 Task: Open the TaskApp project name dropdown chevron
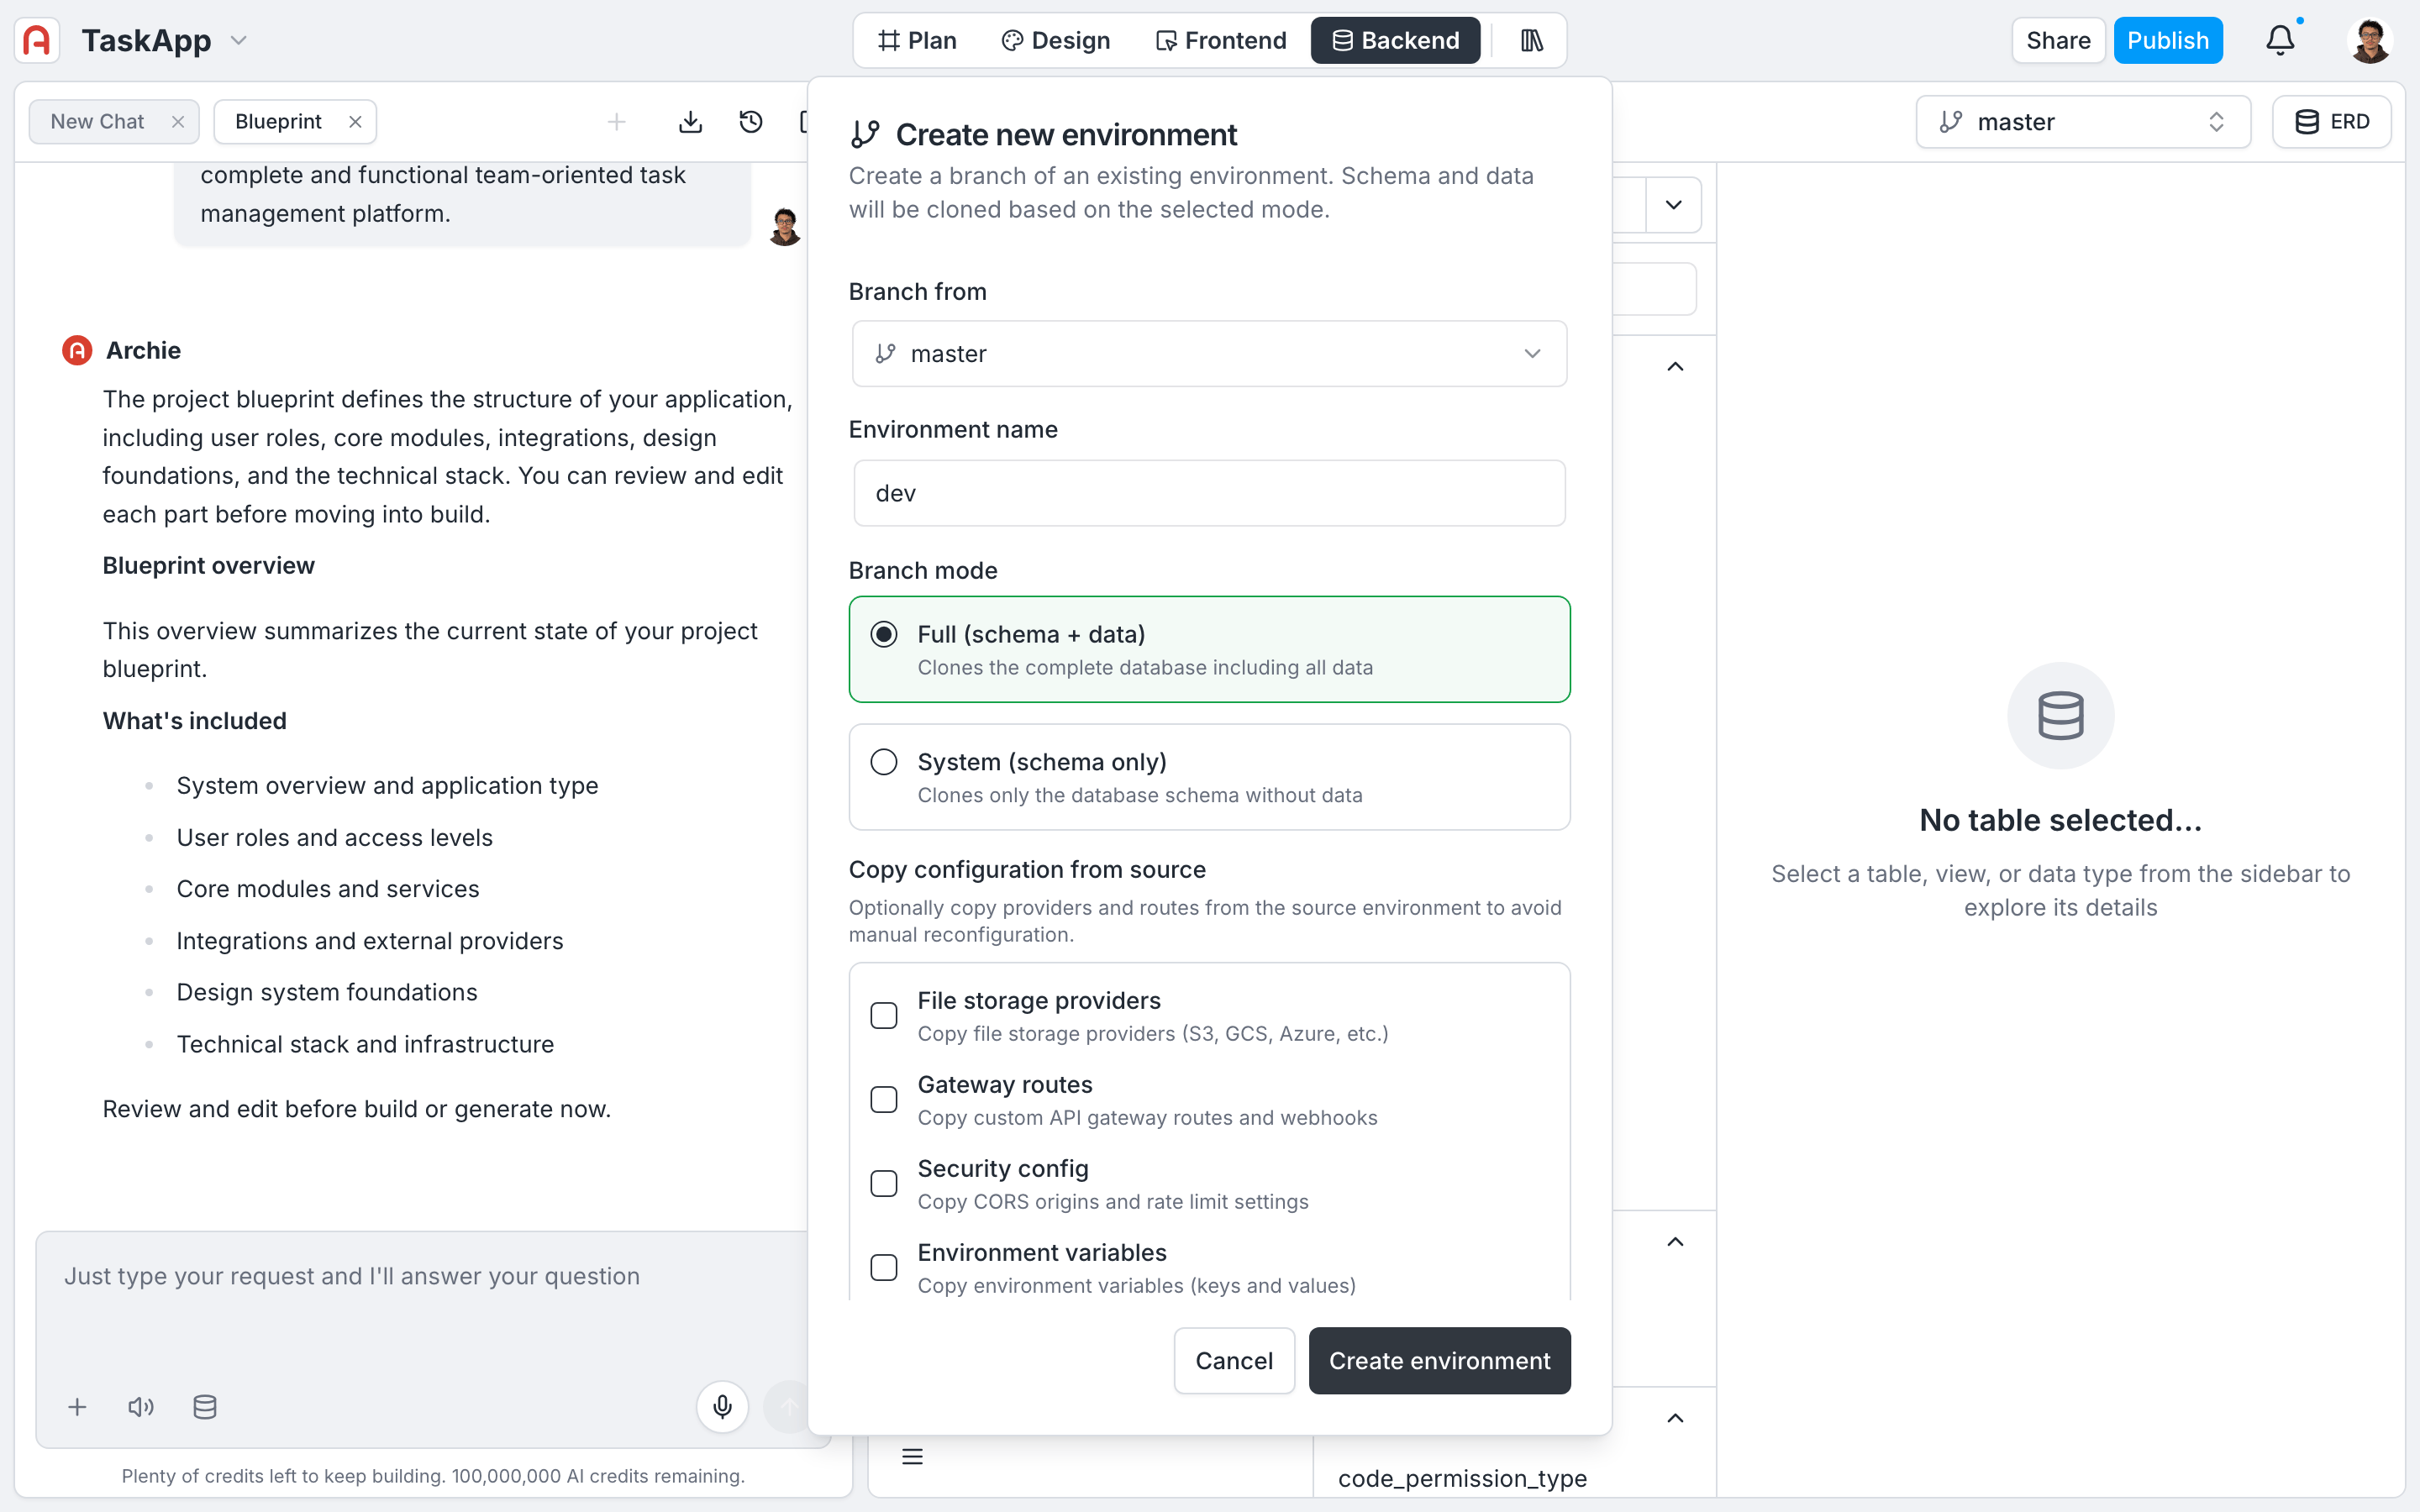point(239,41)
